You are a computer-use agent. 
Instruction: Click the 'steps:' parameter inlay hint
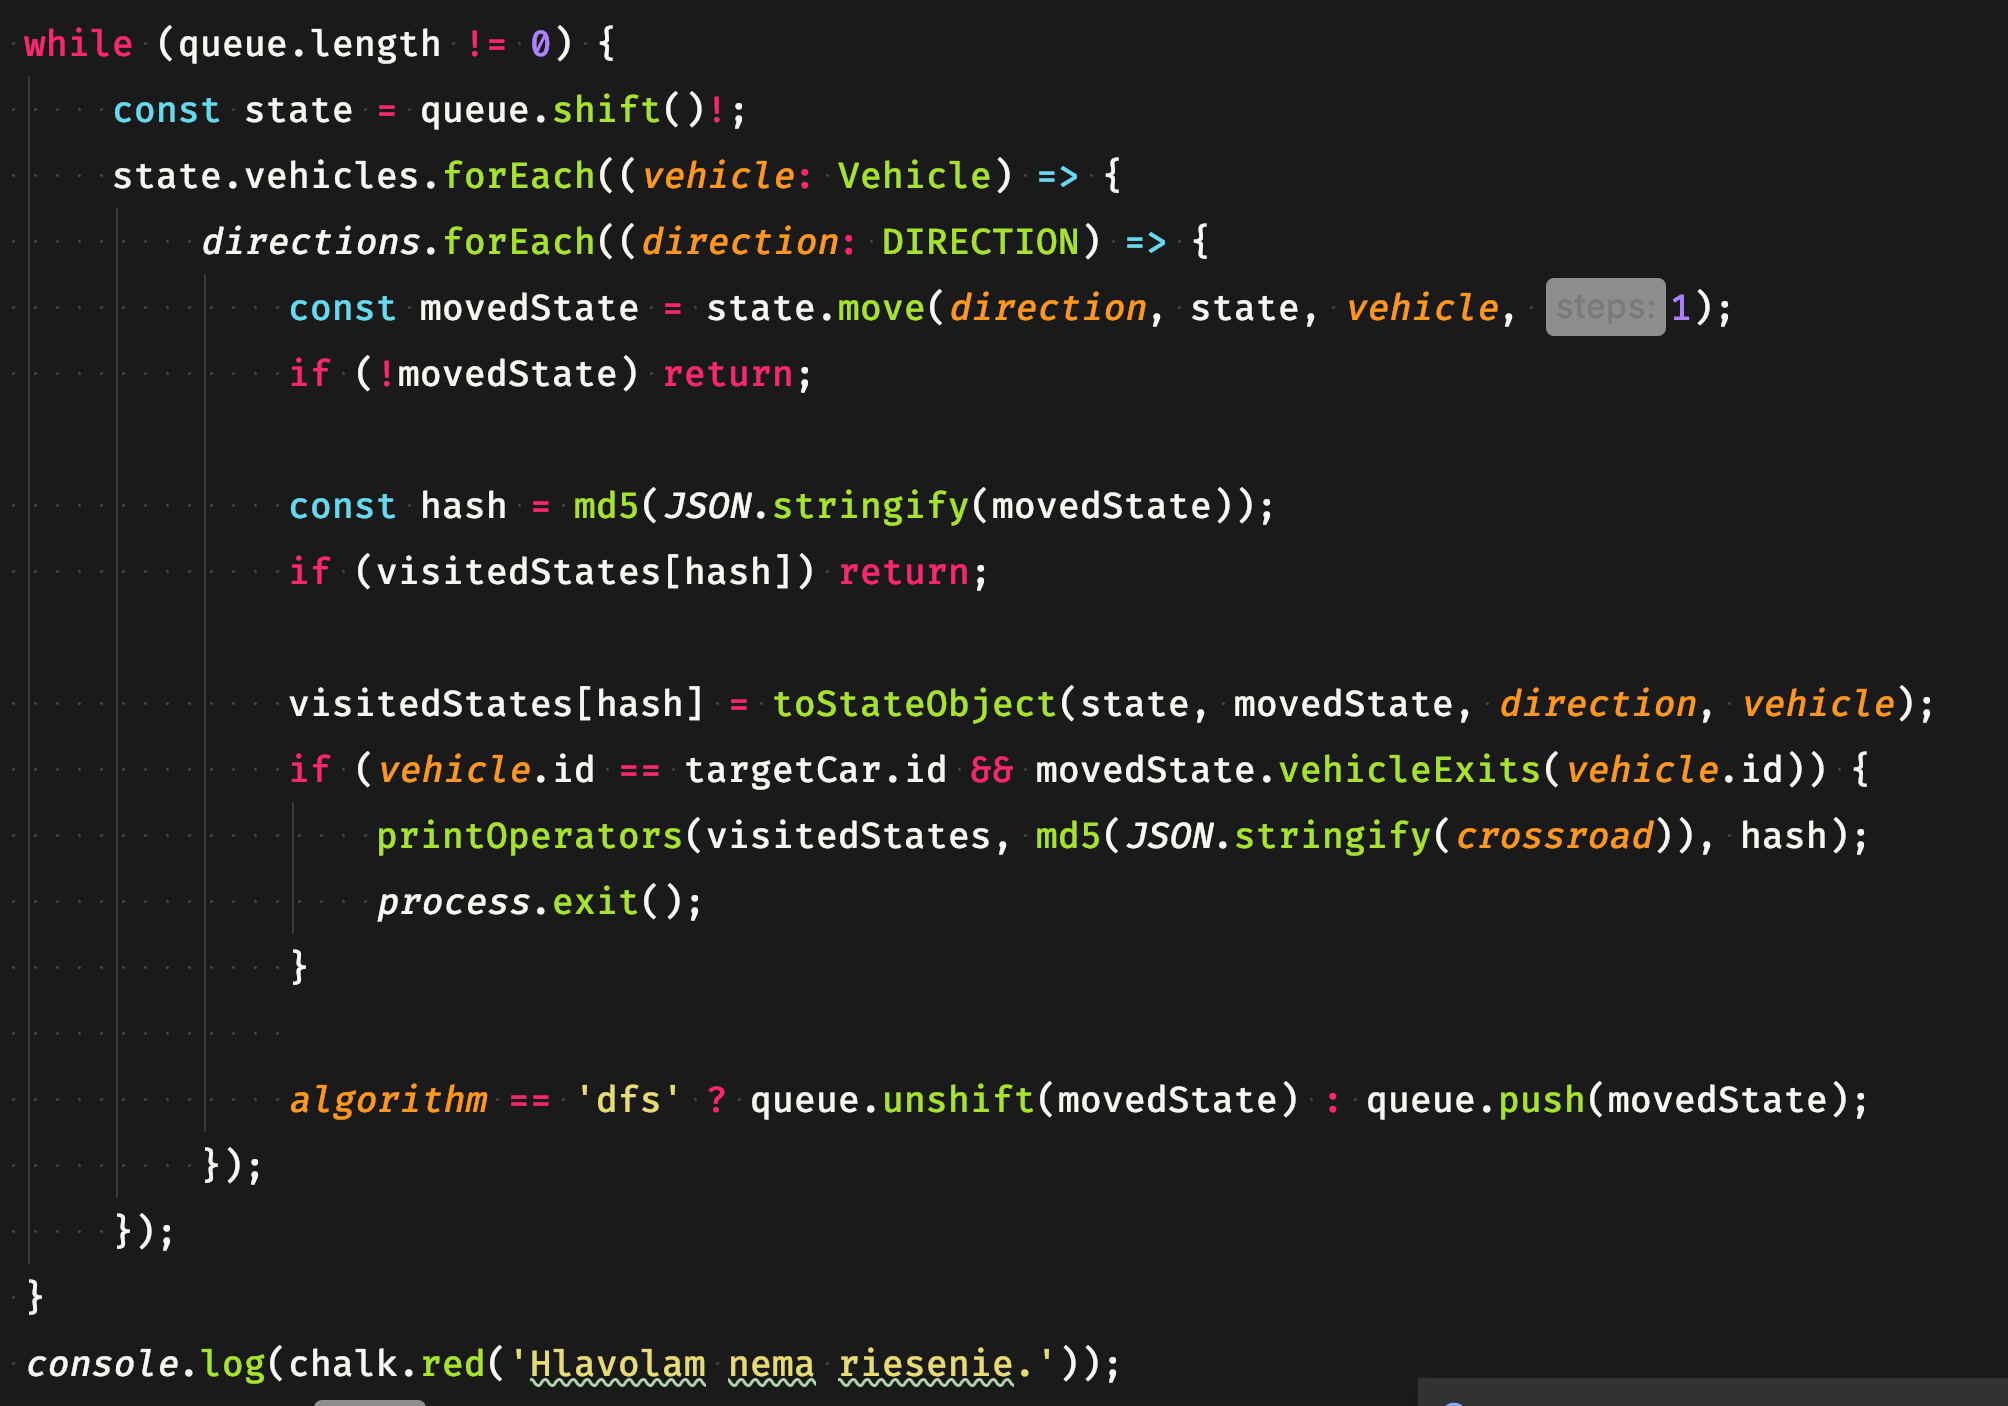point(1604,307)
